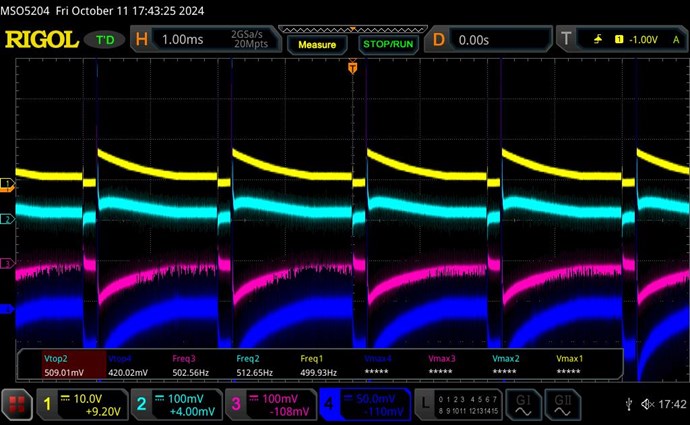Image resolution: width=690 pixels, height=425 pixels.
Task: Tap the RIGOL logo
Action: click(x=41, y=40)
